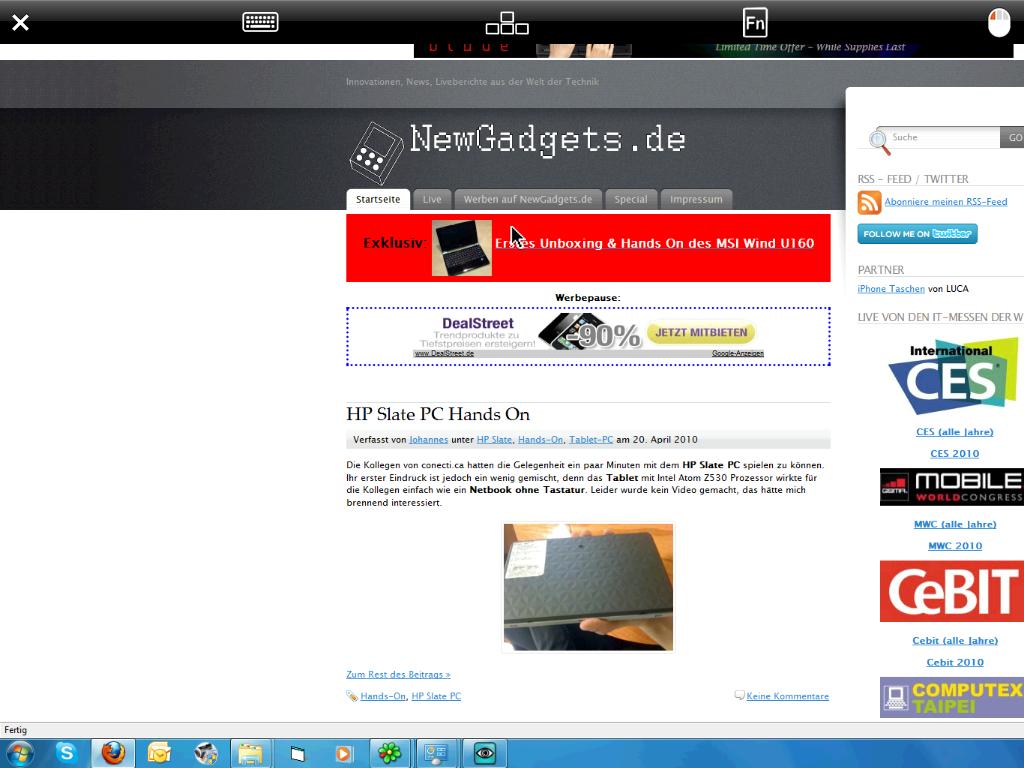Switch to the Special tab

tap(631, 199)
